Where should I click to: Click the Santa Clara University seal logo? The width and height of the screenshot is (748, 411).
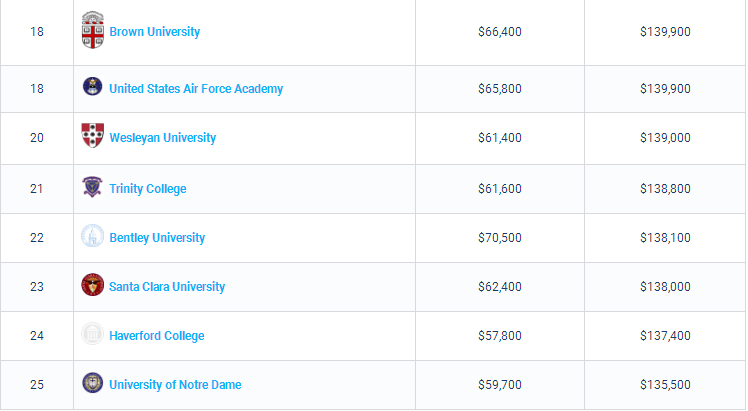click(93, 285)
